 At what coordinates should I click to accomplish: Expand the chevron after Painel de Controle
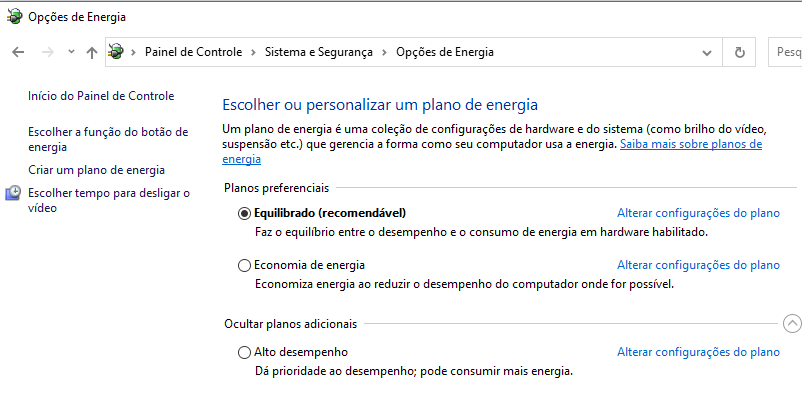point(253,52)
